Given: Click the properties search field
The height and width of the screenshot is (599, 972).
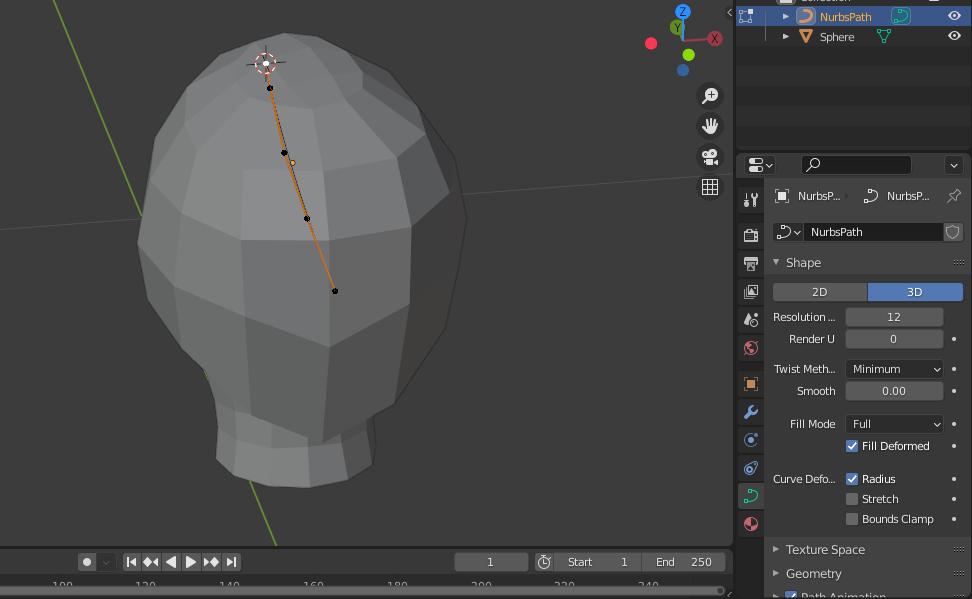Looking at the screenshot, I should pyautogui.click(x=856, y=165).
